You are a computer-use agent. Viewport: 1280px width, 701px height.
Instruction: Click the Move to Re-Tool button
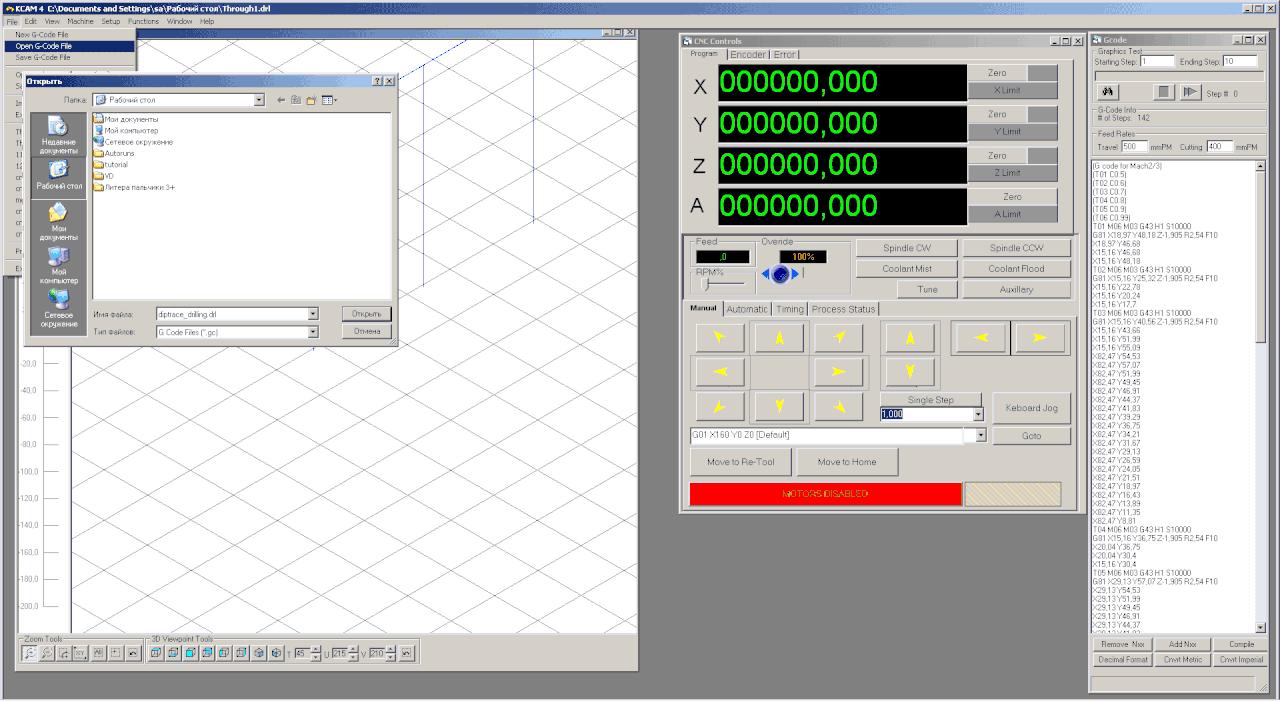(740, 462)
